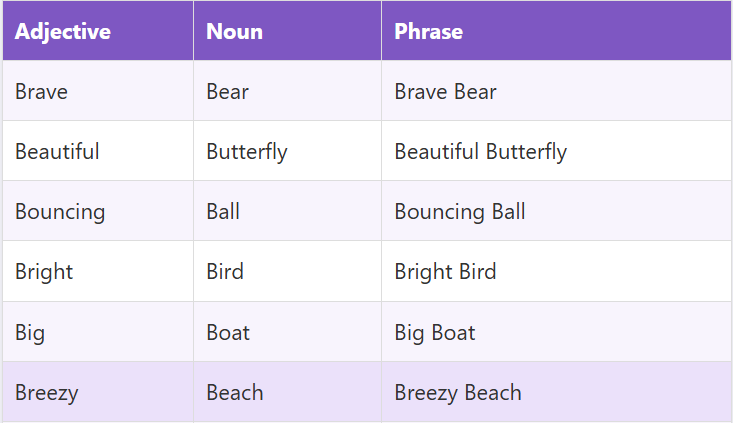This screenshot has height=423, width=733.
Task: Click the Phrase column header
Action: [428, 31]
